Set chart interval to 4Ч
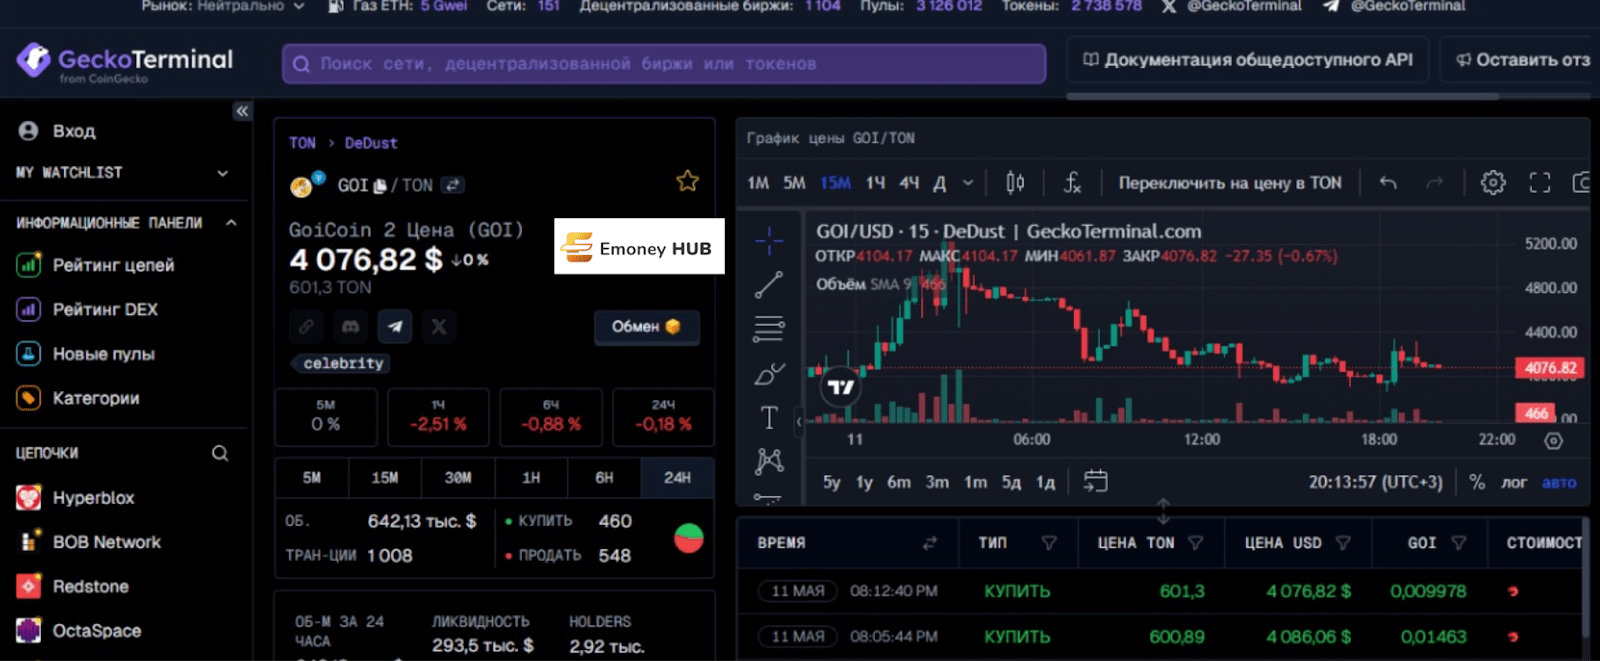This screenshot has height=661, width=1600. tap(909, 183)
